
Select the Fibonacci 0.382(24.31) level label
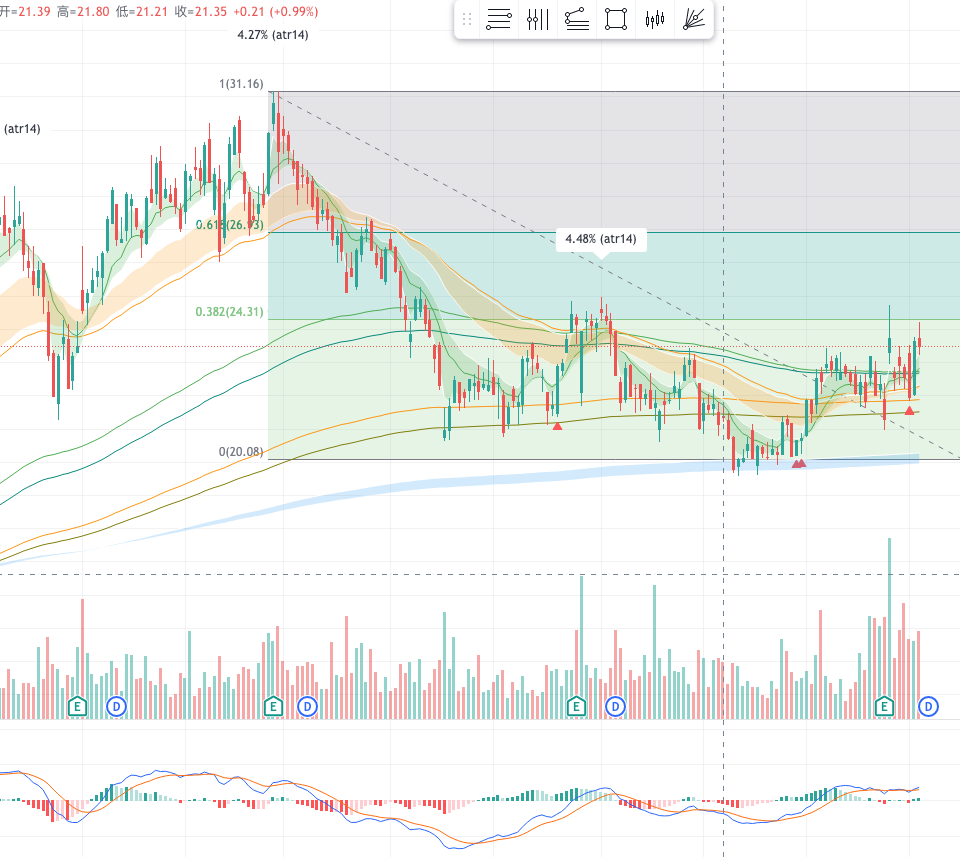pos(229,311)
